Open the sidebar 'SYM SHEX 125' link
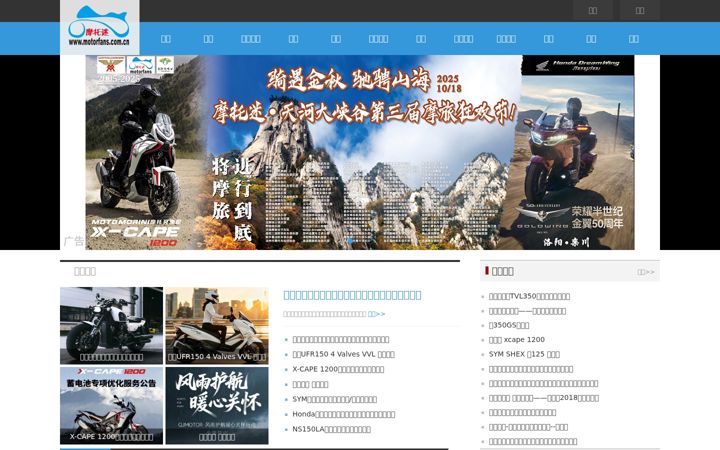720x450 pixels. (x=524, y=354)
